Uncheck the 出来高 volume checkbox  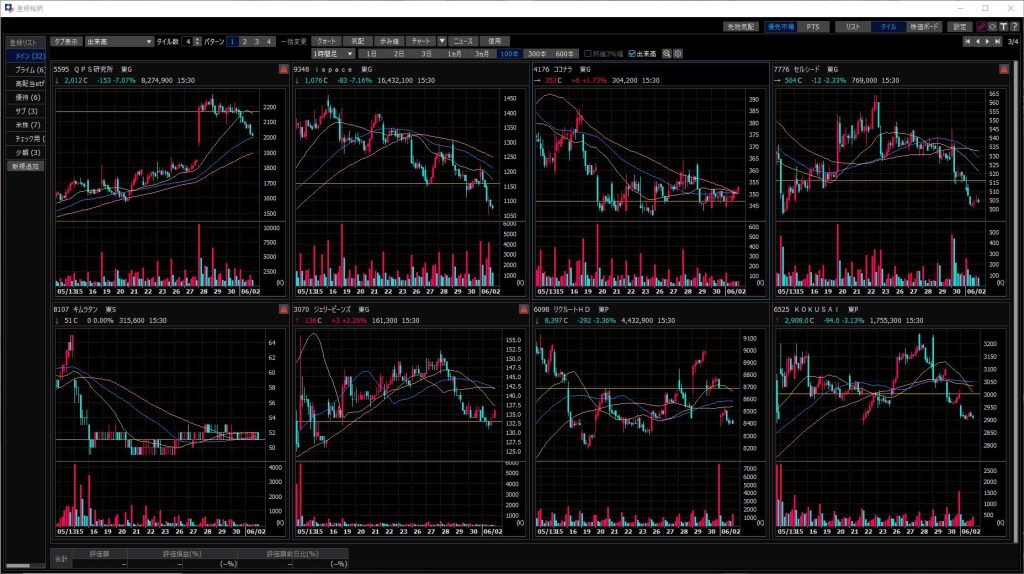tap(632, 53)
